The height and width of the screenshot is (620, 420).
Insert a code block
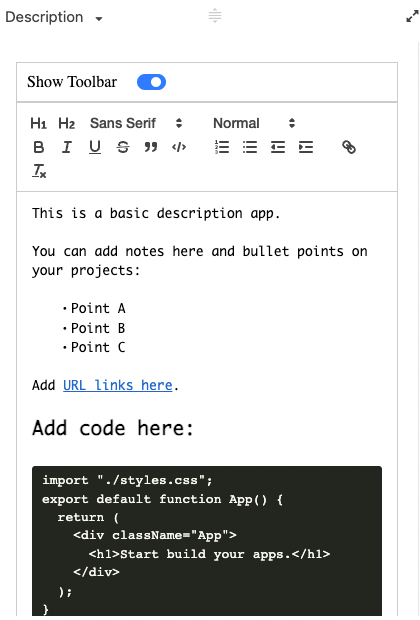coord(179,147)
